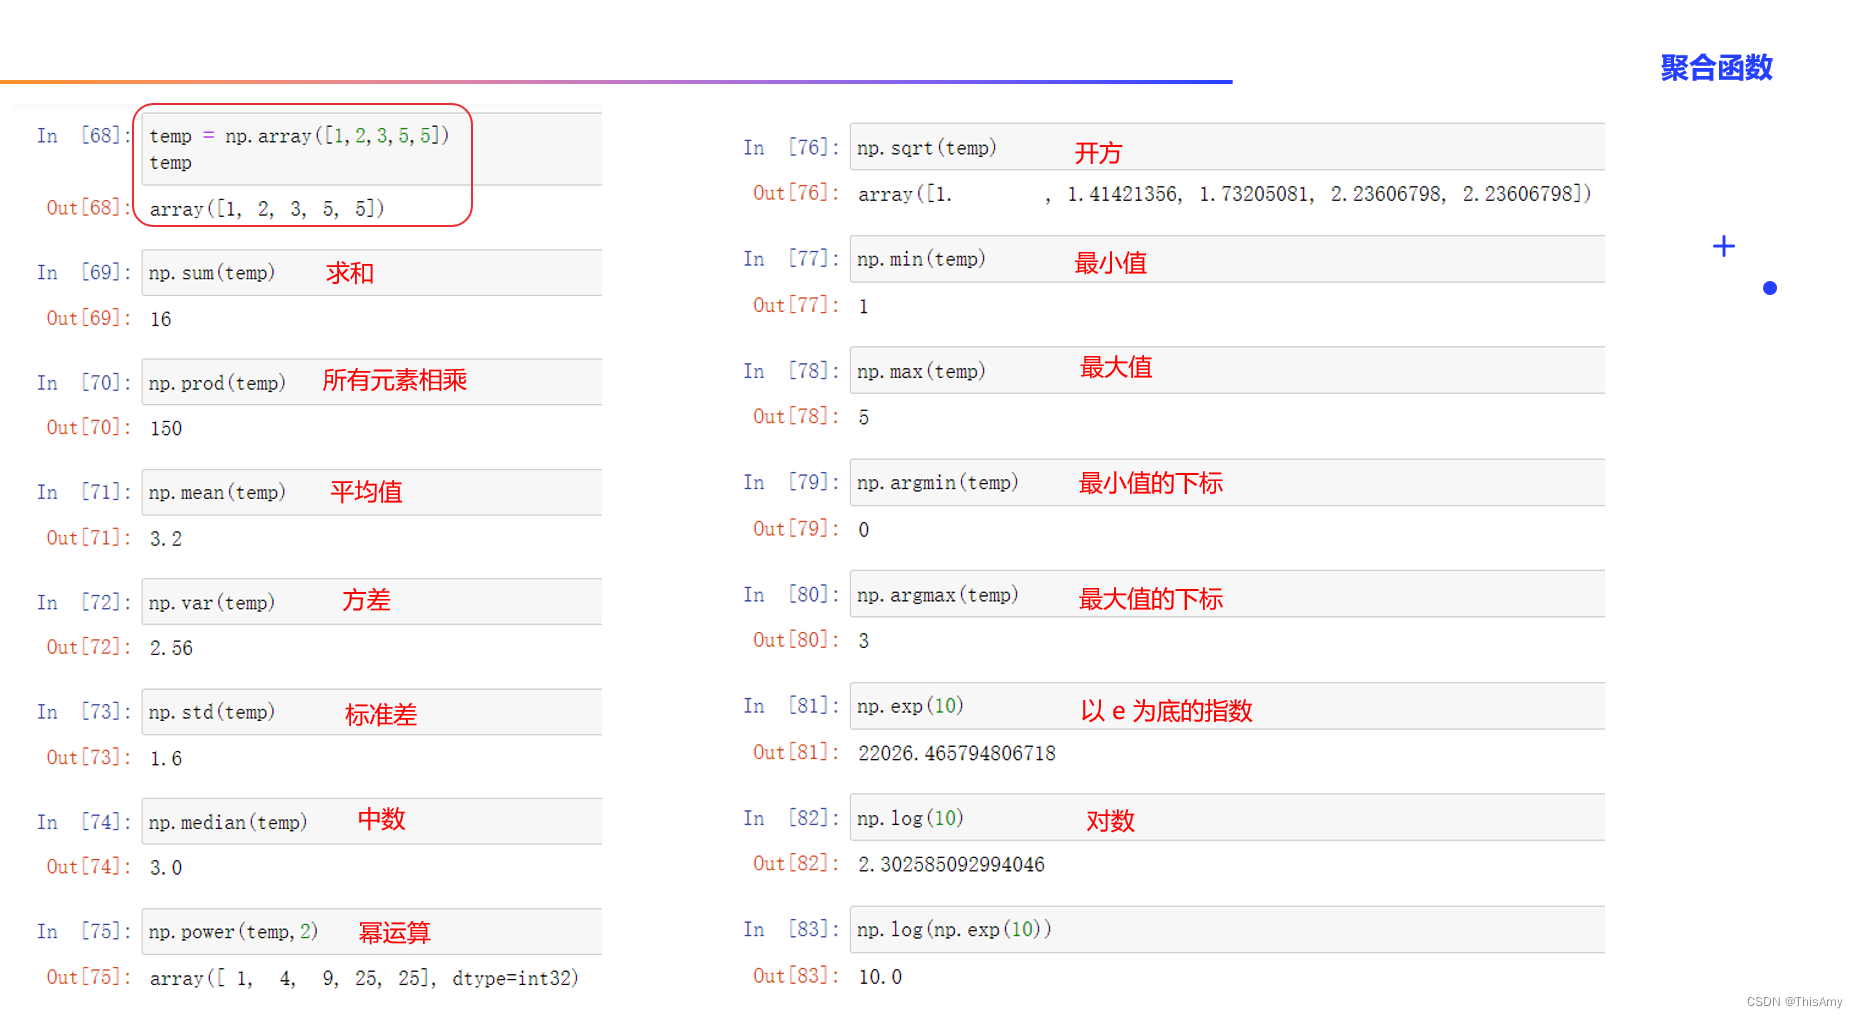Click the np.argmax(temp) input cell
Viewport: 1858px width, 1018px height.
click(x=1227, y=594)
